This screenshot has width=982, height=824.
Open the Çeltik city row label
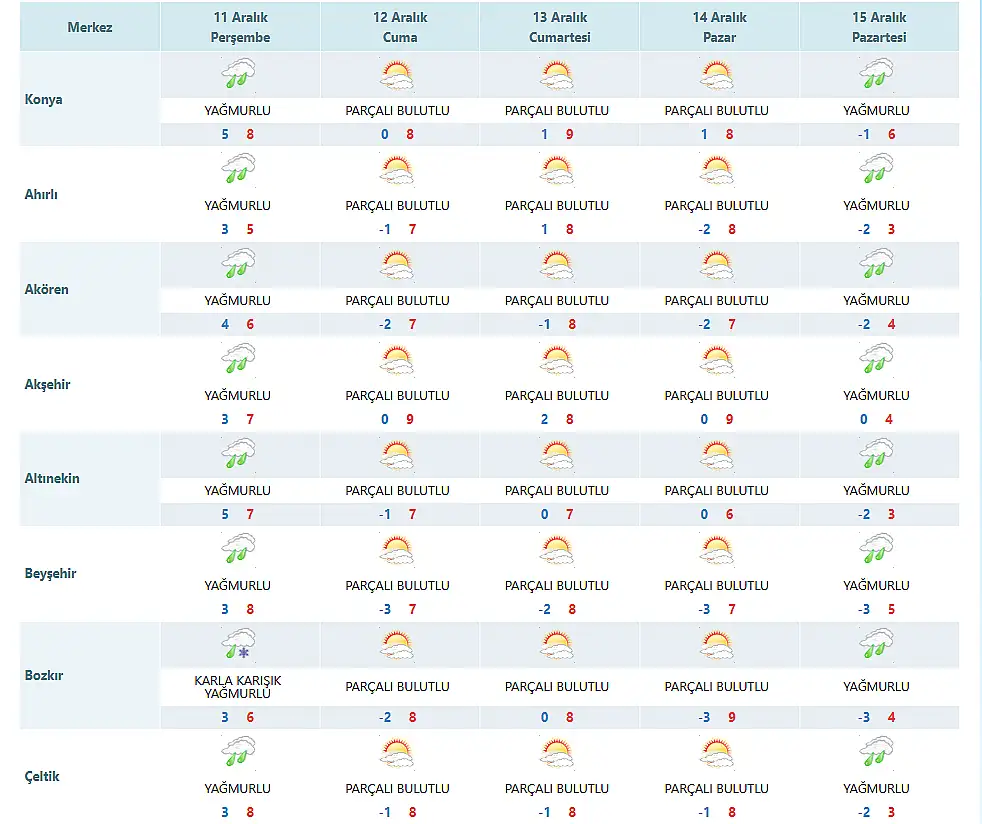(x=43, y=777)
